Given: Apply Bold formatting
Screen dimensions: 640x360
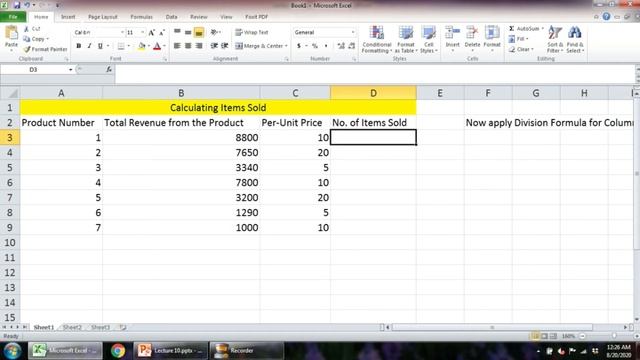Looking at the screenshot, I should click(78, 46).
